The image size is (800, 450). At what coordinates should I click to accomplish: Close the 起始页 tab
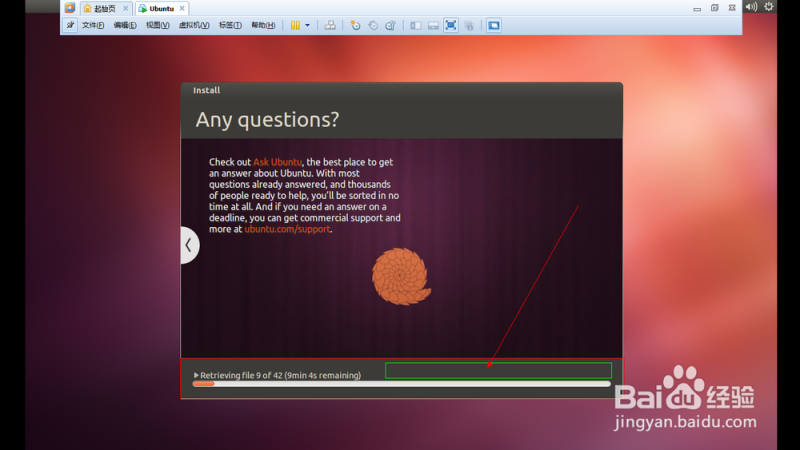[x=126, y=8]
